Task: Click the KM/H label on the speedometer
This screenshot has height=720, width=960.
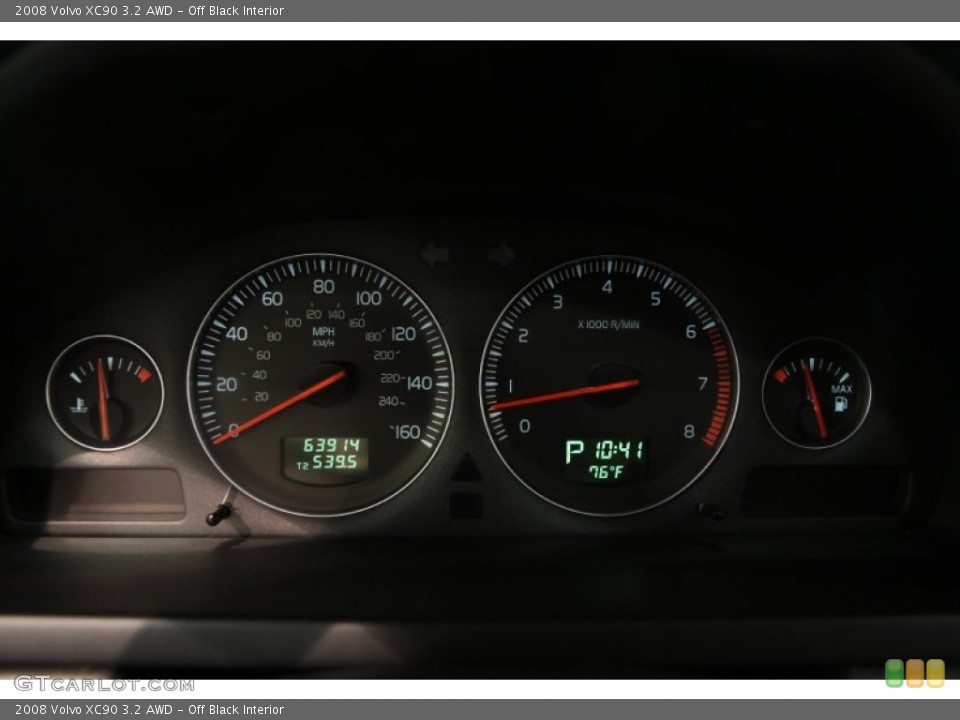Action: [x=323, y=343]
